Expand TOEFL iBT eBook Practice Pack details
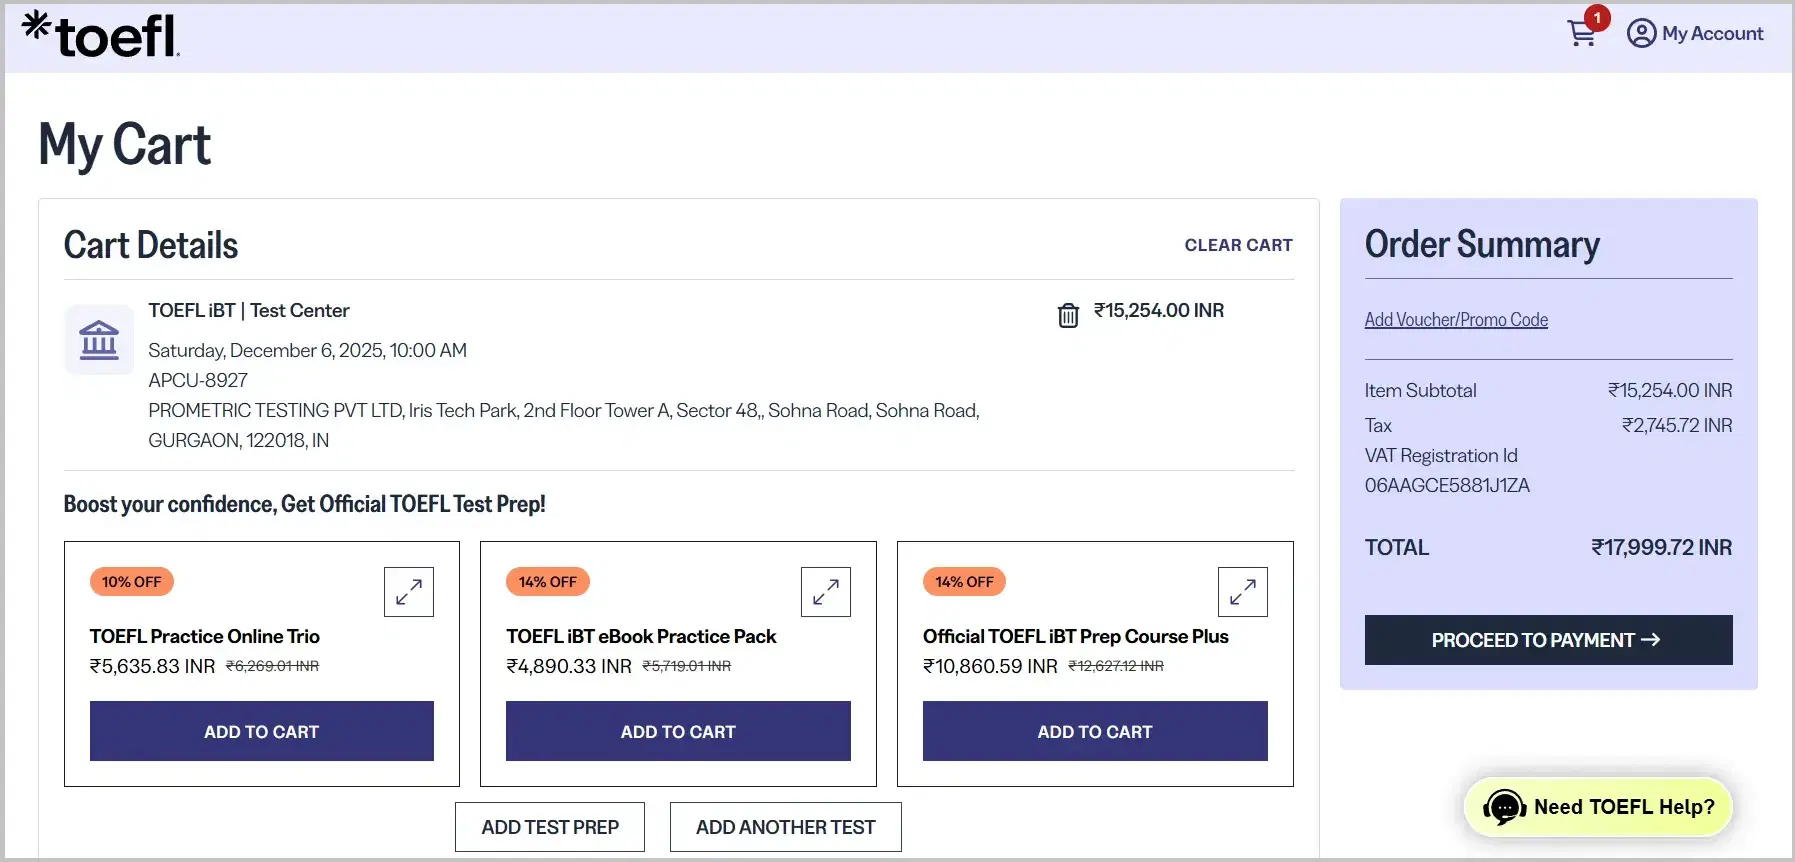 pyautogui.click(x=825, y=592)
